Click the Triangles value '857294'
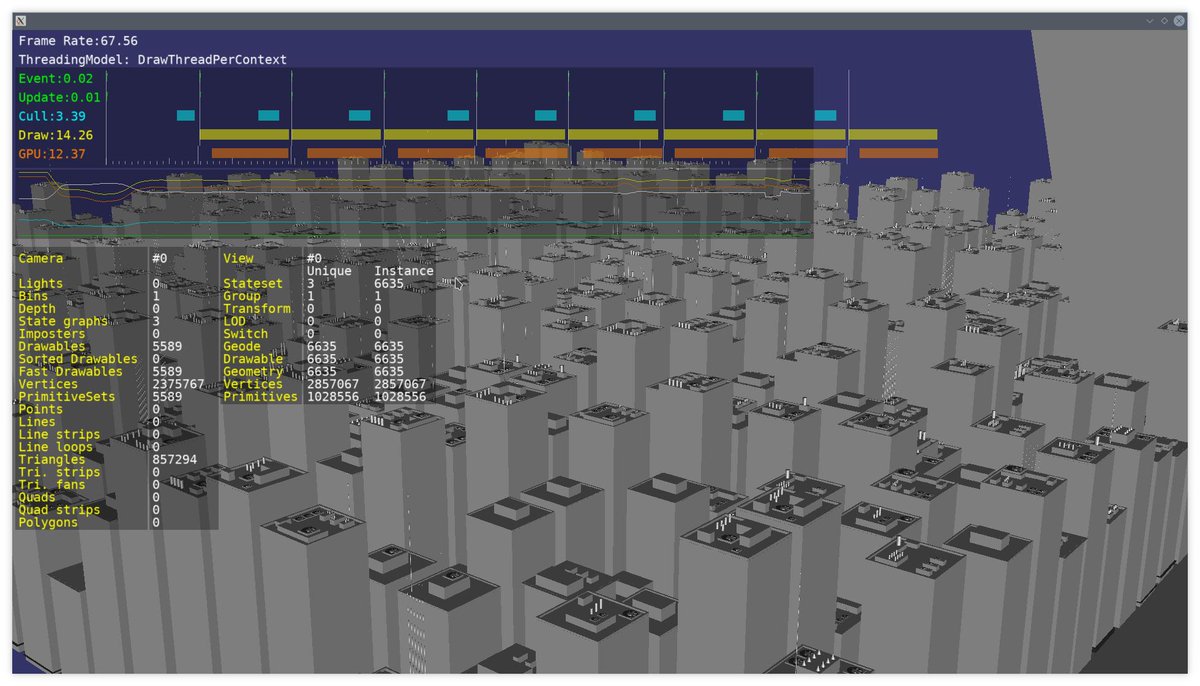The height and width of the screenshot is (686, 1200). tap(175, 460)
